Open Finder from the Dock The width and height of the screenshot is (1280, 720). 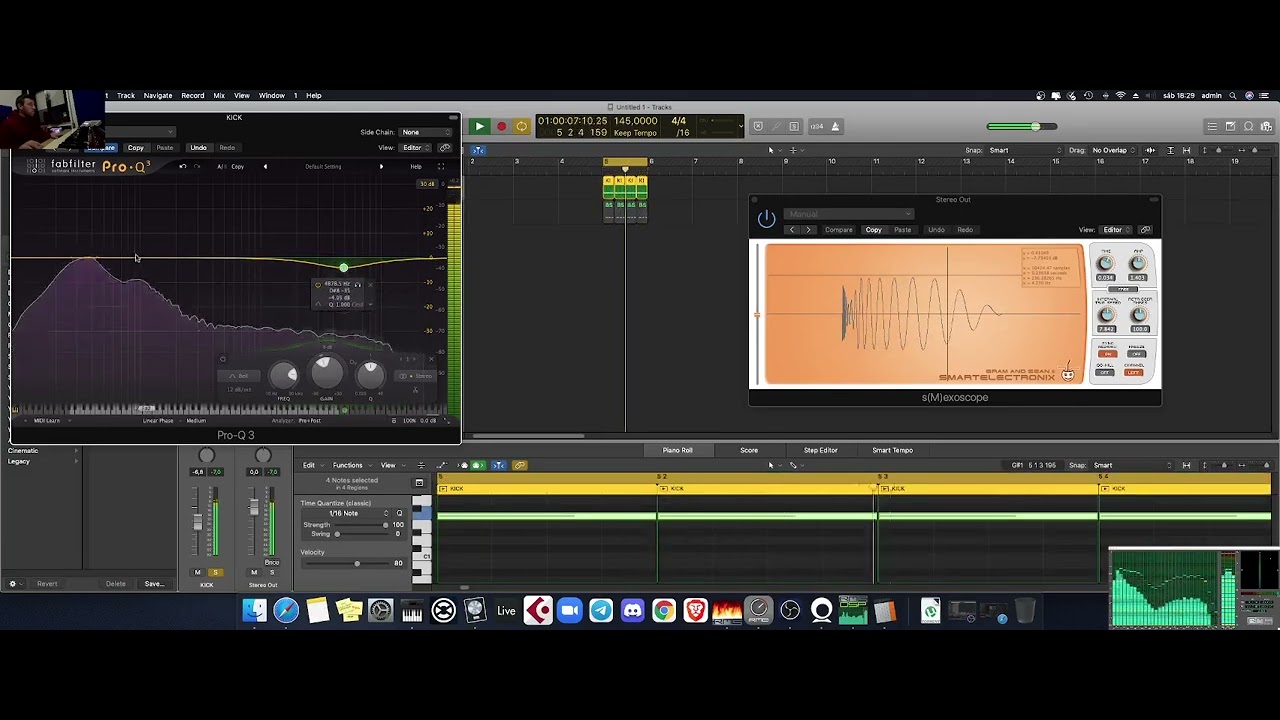255,610
